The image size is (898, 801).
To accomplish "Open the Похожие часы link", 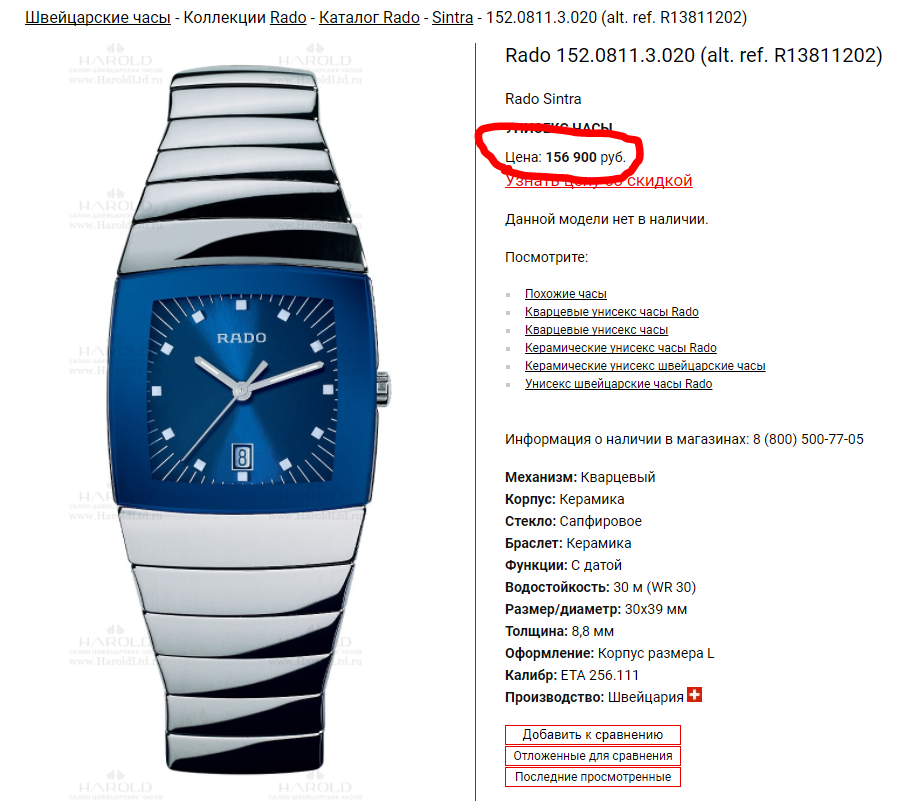I will (x=566, y=294).
